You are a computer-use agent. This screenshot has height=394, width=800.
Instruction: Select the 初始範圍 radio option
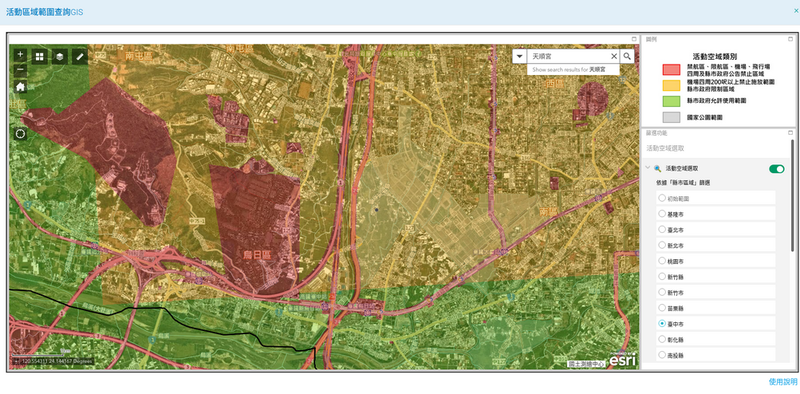(662, 198)
